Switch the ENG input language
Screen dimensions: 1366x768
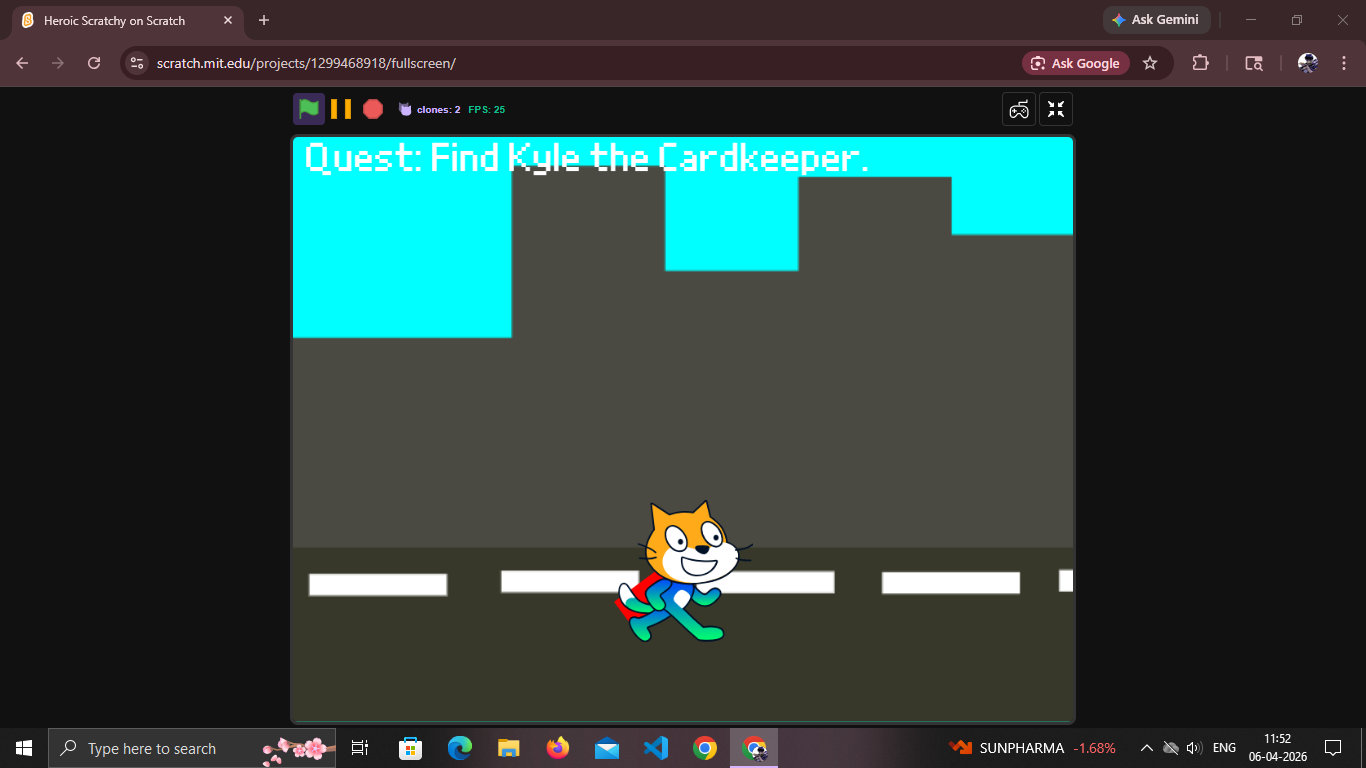click(1224, 748)
